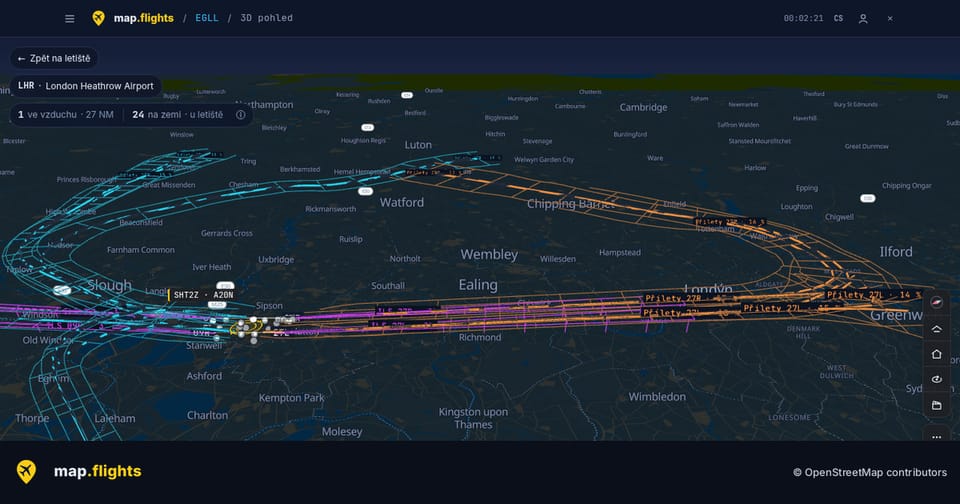Click the Wimbledon map label

(x=657, y=397)
